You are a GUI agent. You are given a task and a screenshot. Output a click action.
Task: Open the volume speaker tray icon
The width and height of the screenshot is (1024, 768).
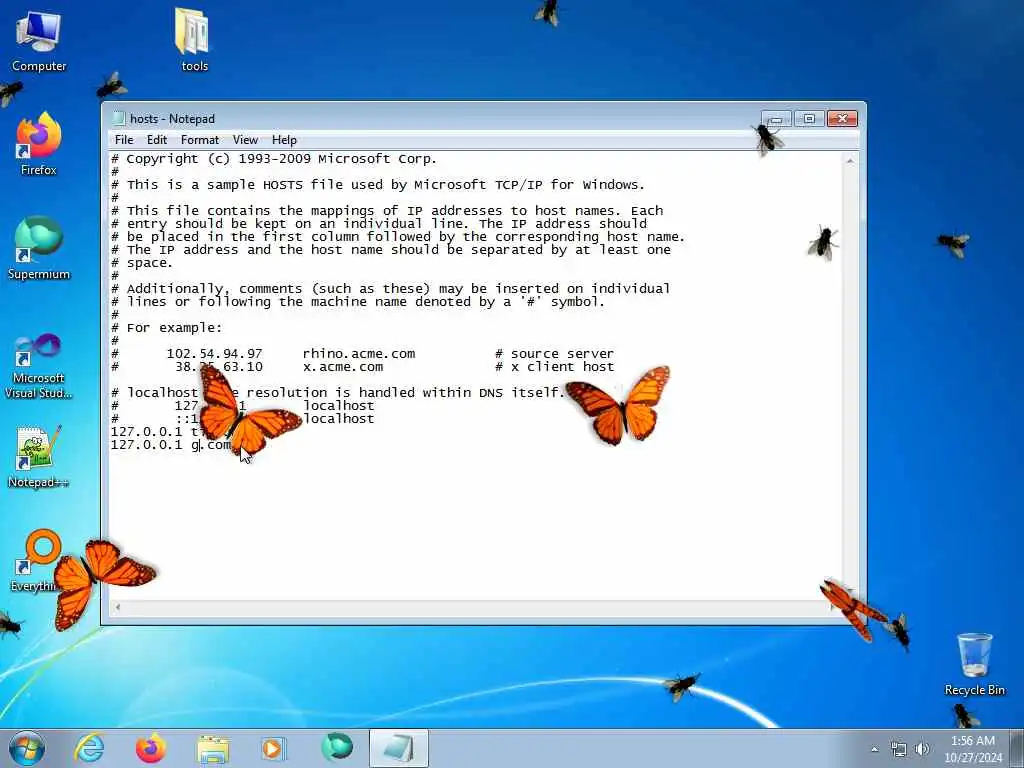pos(922,749)
